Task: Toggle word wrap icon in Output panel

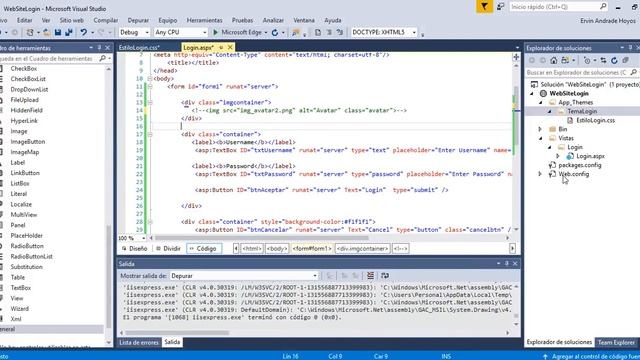Action: coord(385,276)
